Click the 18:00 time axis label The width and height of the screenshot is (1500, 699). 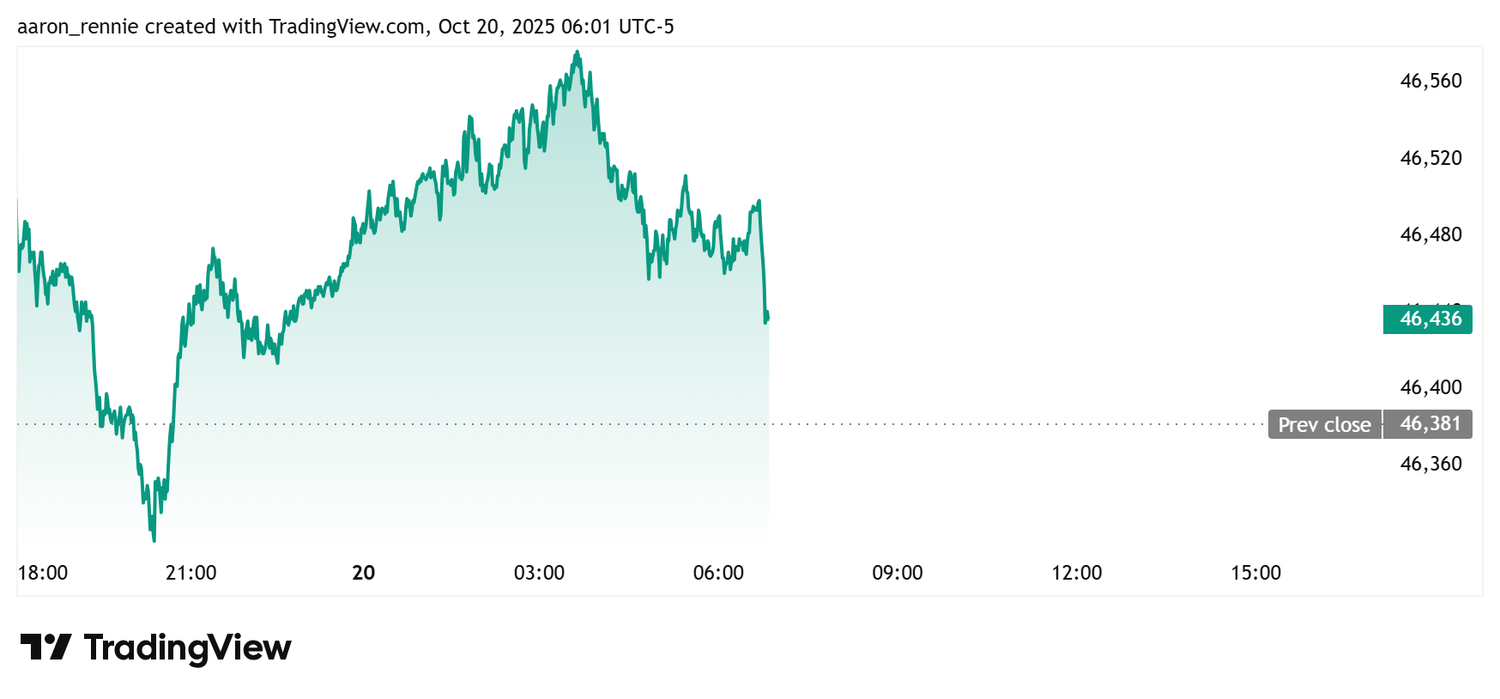point(43,573)
